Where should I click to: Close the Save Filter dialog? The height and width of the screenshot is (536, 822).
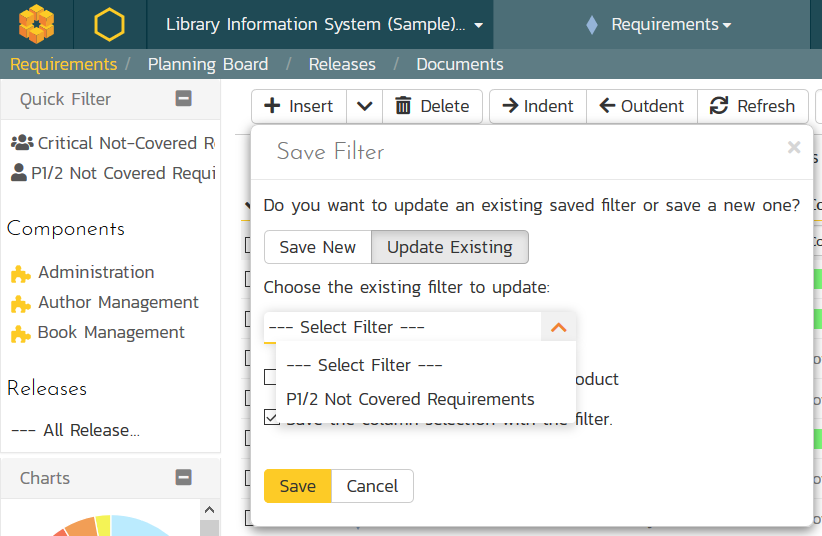[794, 148]
